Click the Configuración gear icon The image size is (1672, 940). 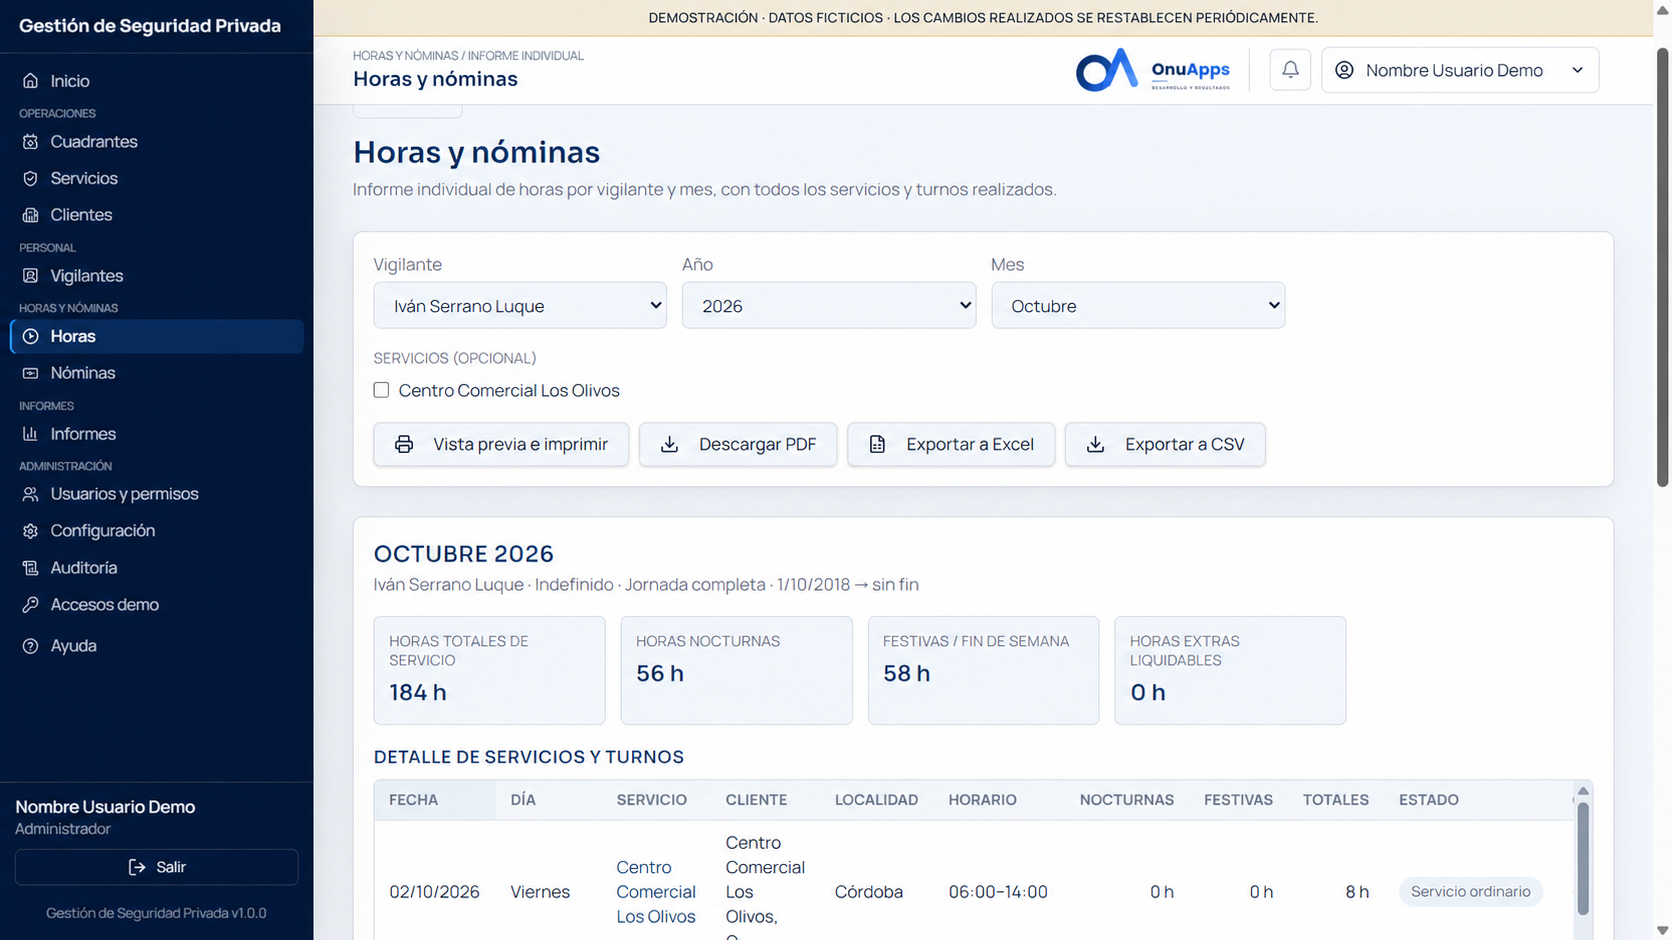[31, 531]
